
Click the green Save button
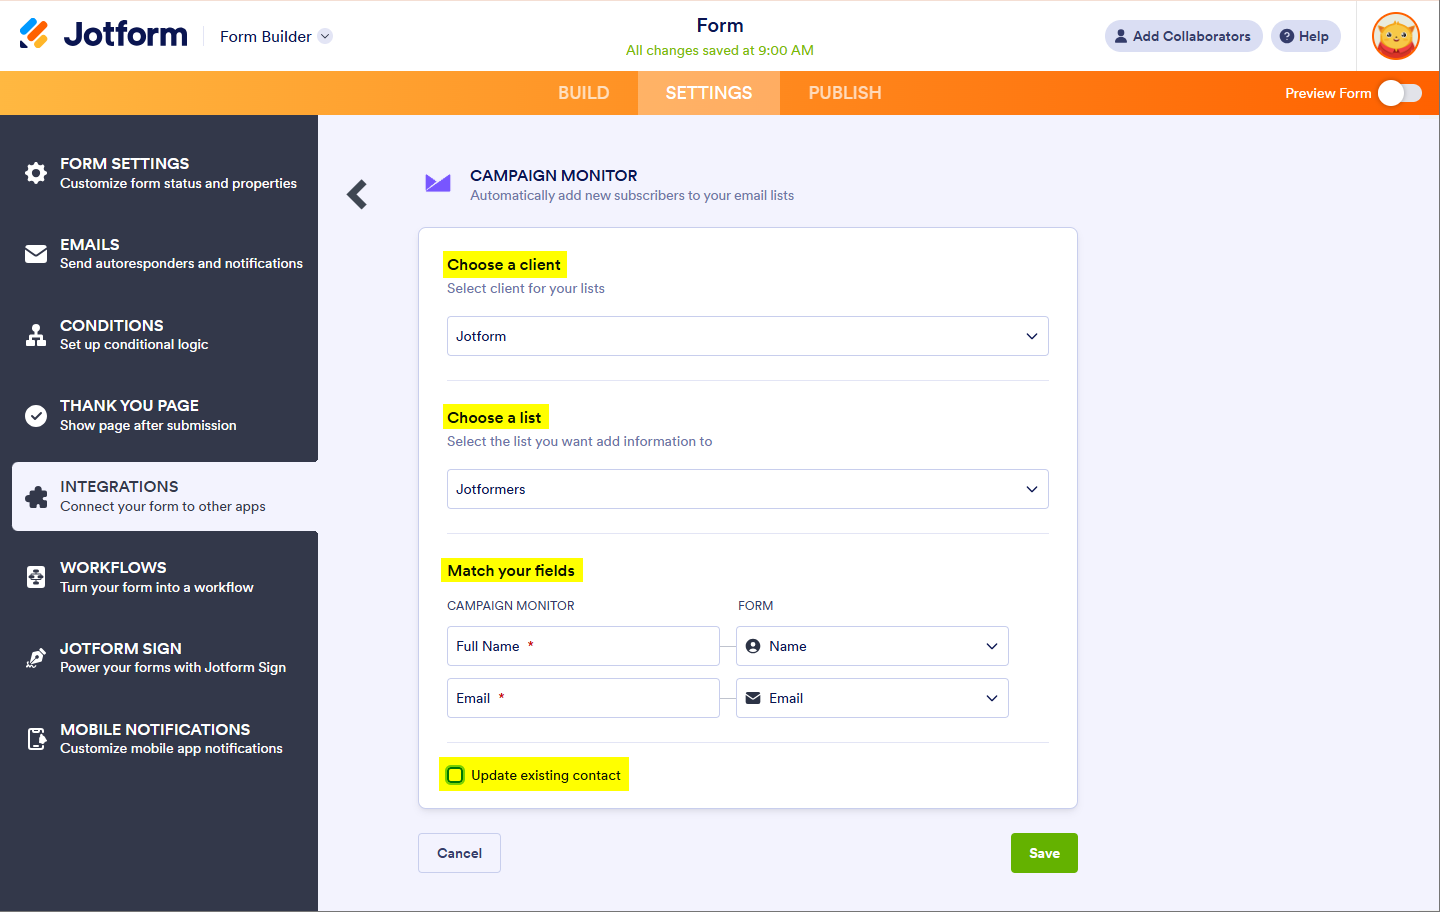[1044, 853]
